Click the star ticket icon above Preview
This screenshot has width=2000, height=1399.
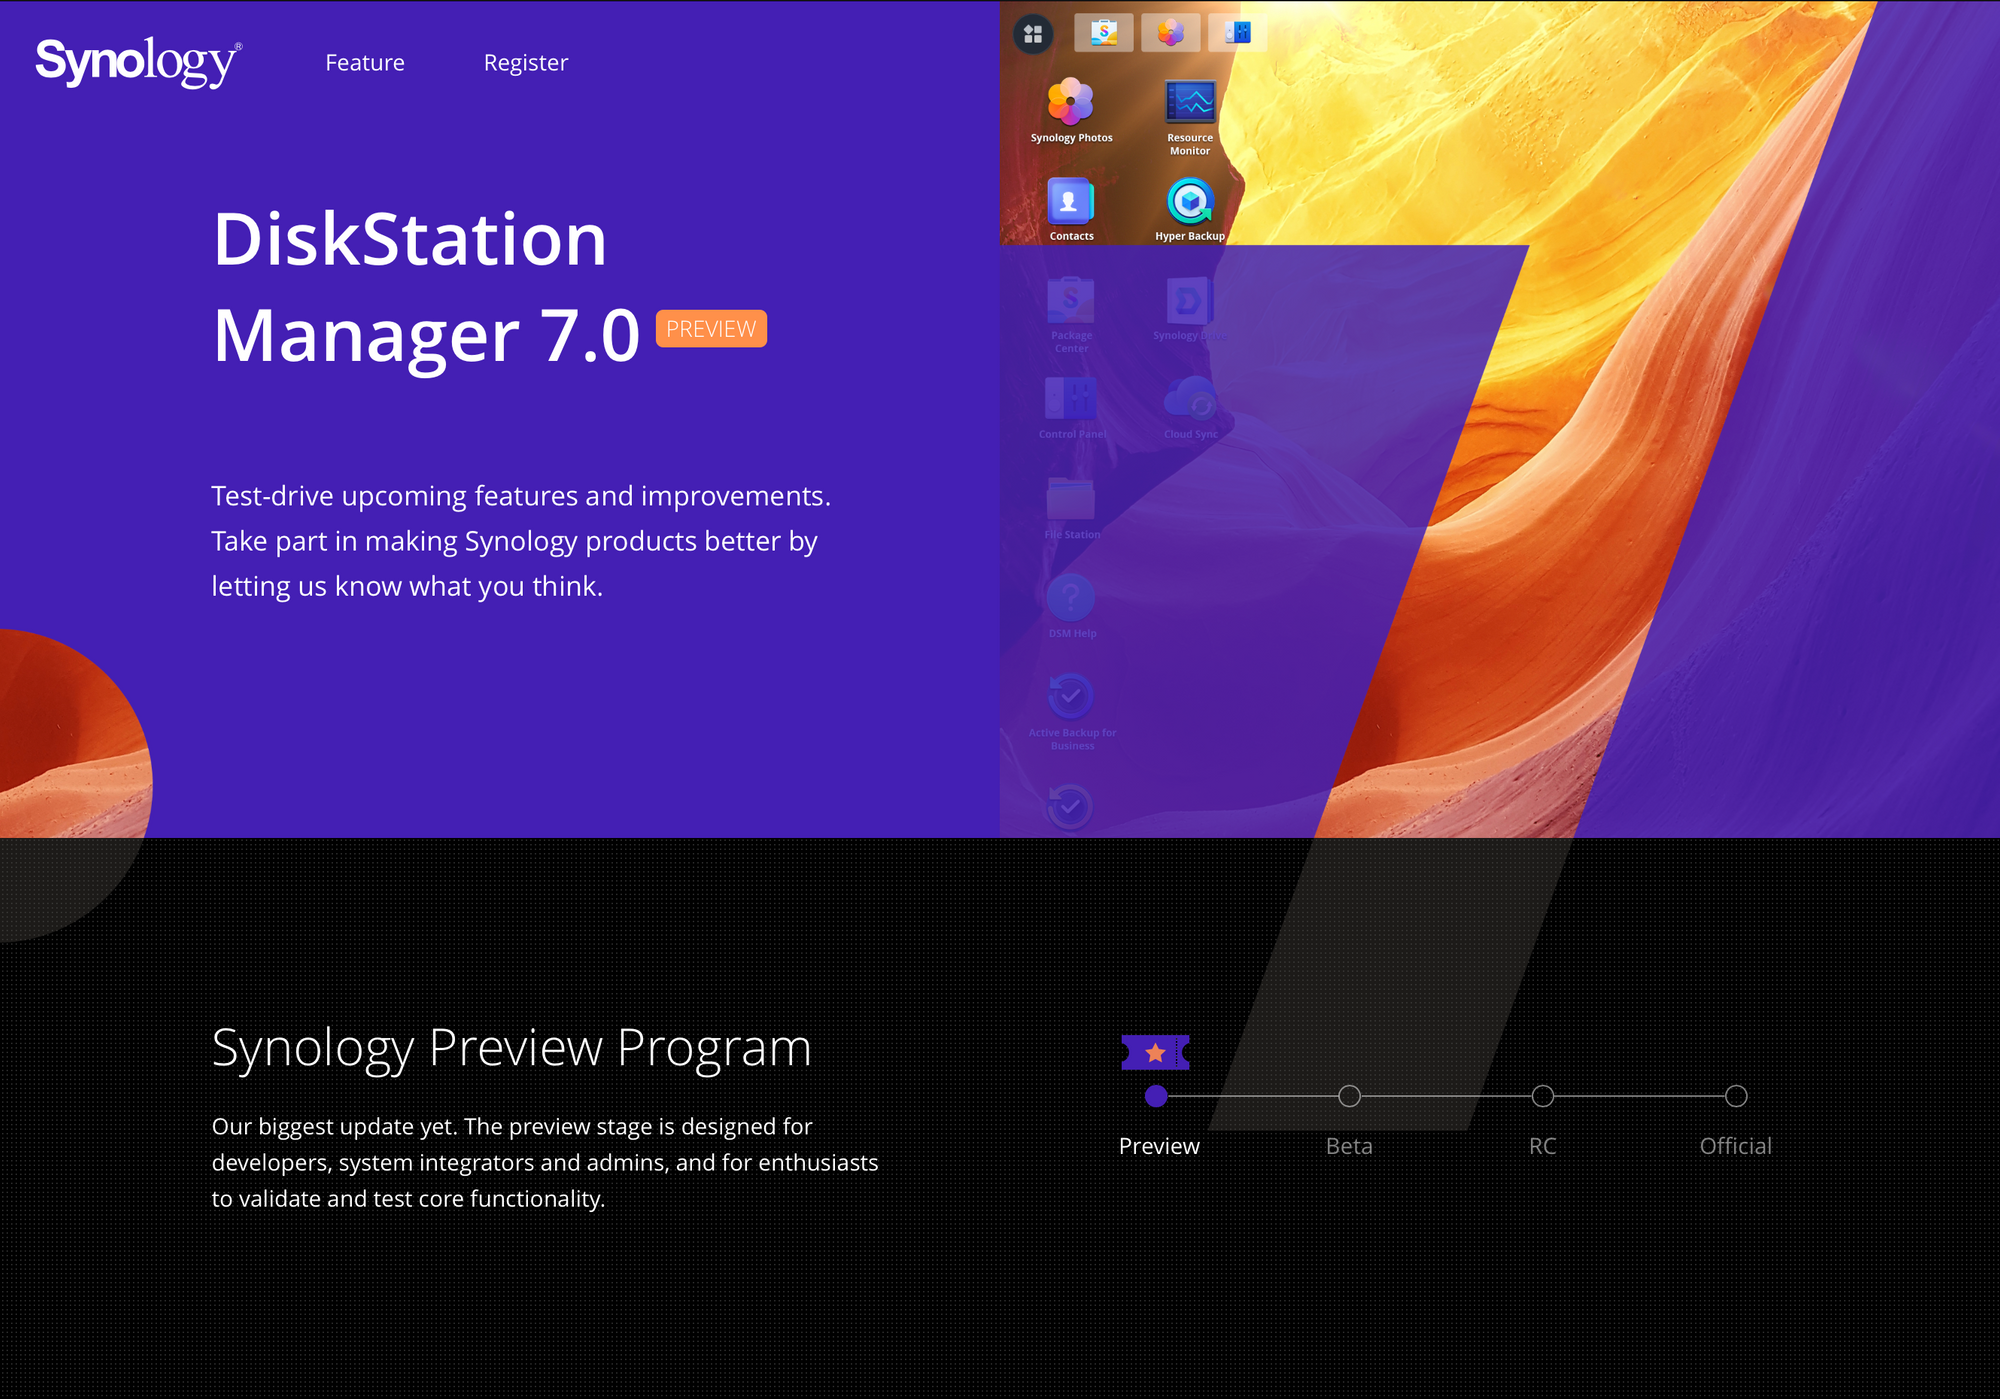pos(1156,1052)
